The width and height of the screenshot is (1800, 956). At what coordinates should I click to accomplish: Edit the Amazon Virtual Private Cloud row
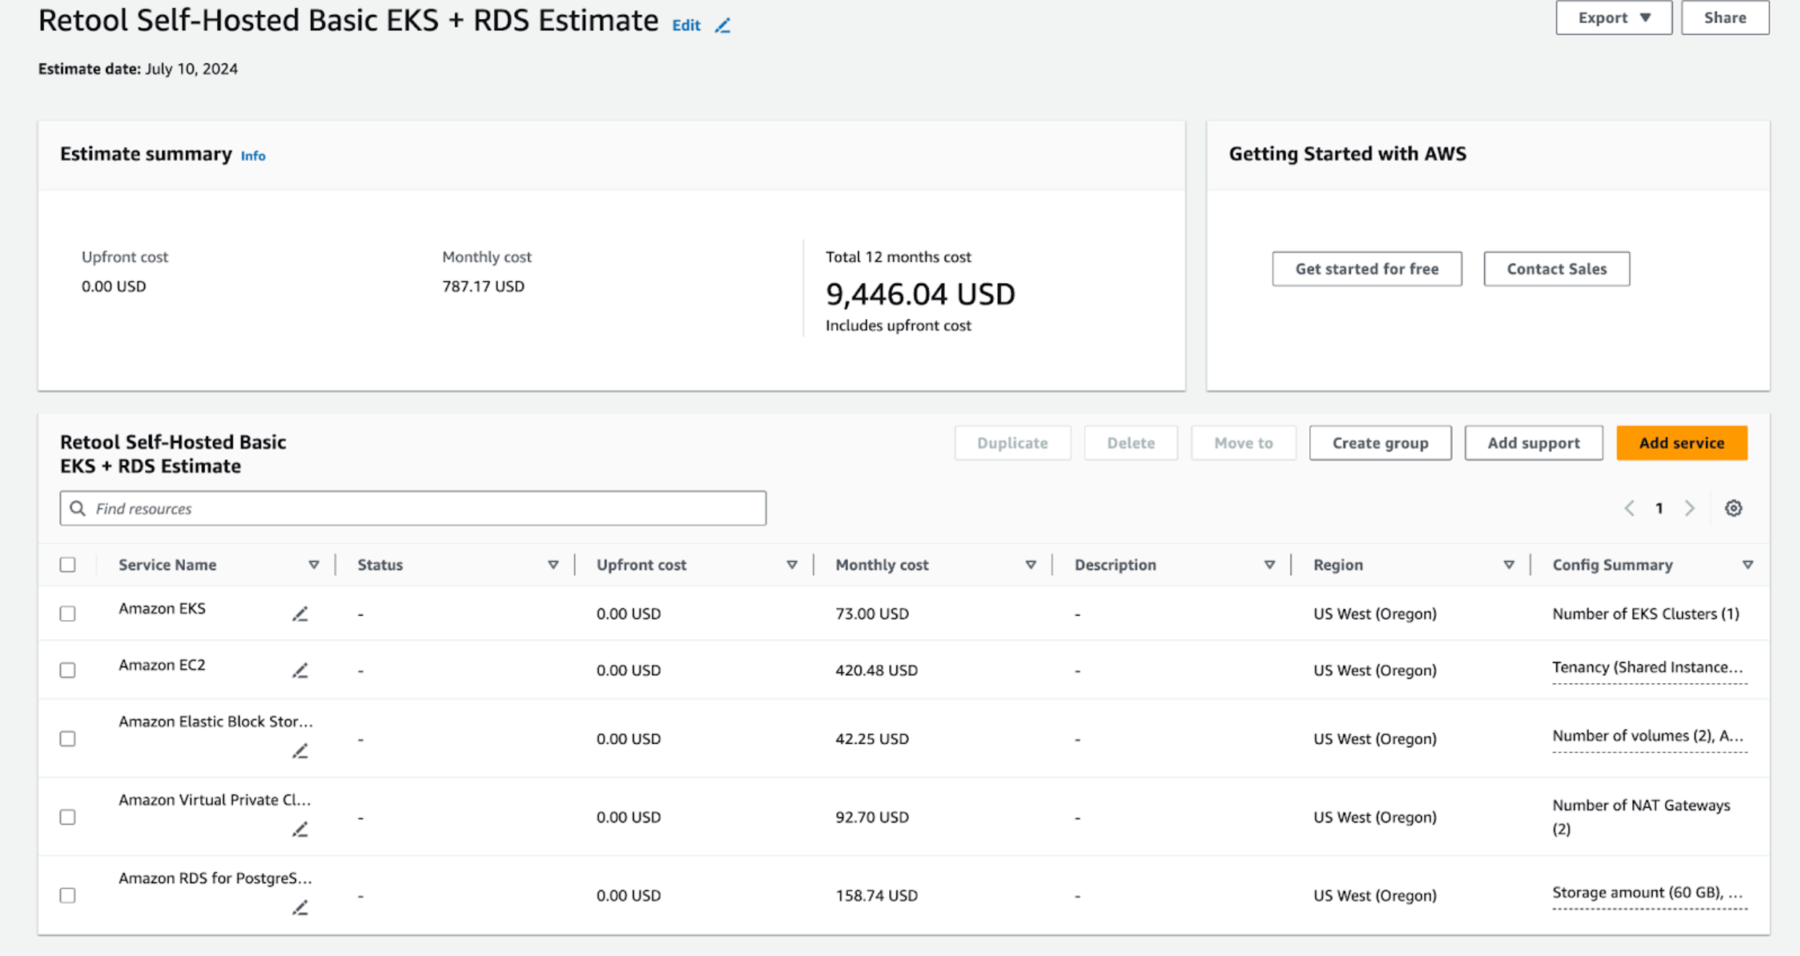pyautogui.click(x=300, y=829)
